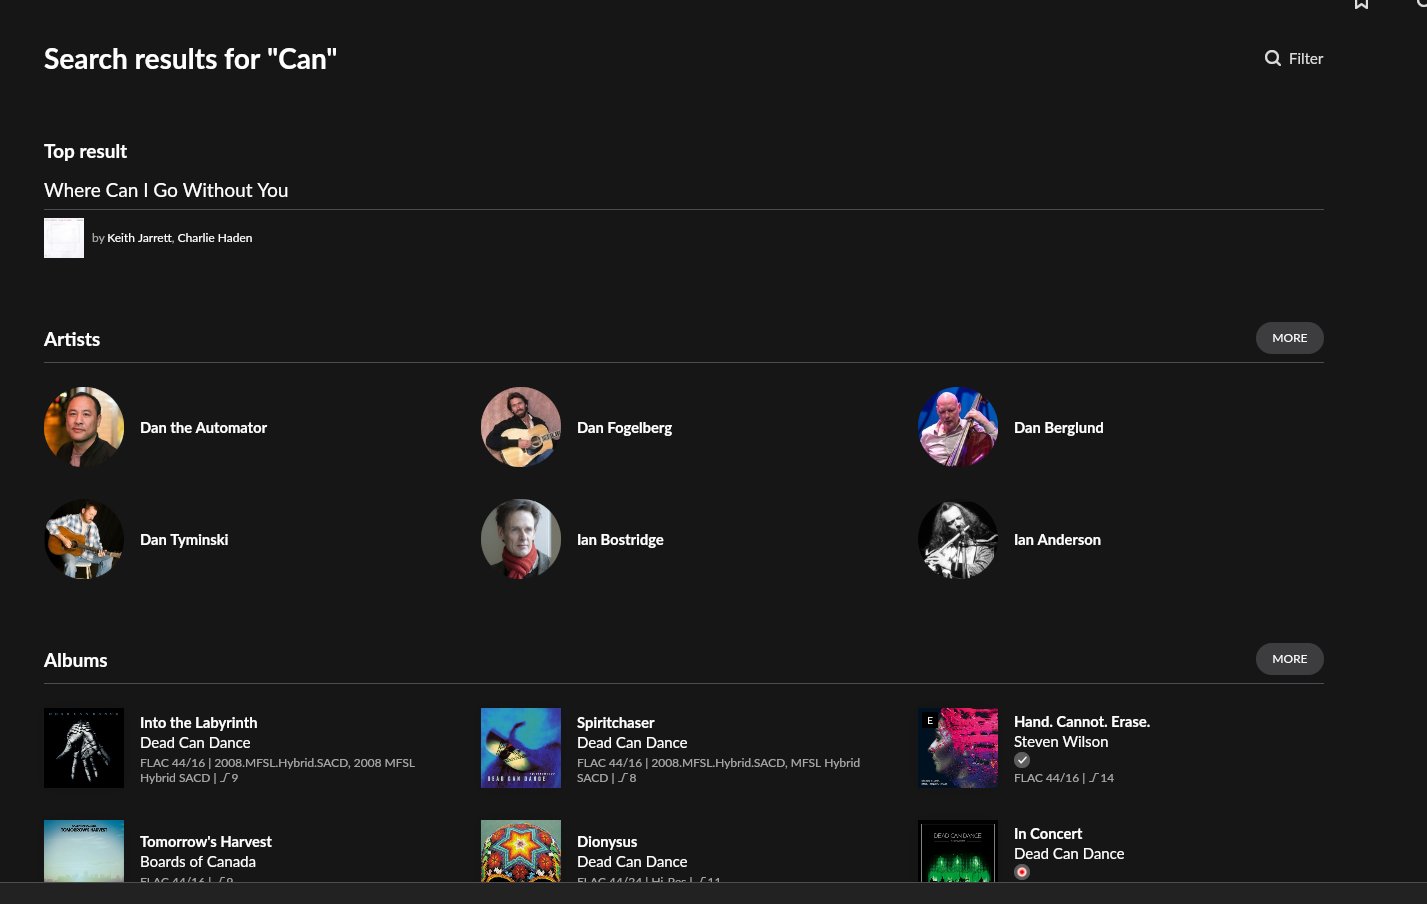Click the Into the Labyrinth title

click(198, 723)
